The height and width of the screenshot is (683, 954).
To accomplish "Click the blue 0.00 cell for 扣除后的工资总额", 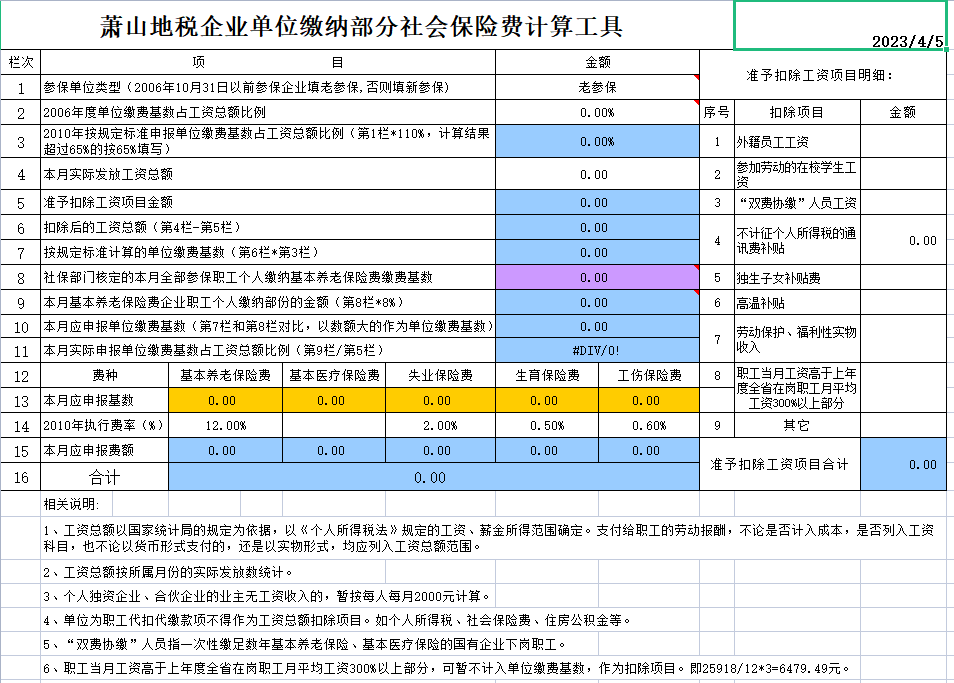I will 597,227.
